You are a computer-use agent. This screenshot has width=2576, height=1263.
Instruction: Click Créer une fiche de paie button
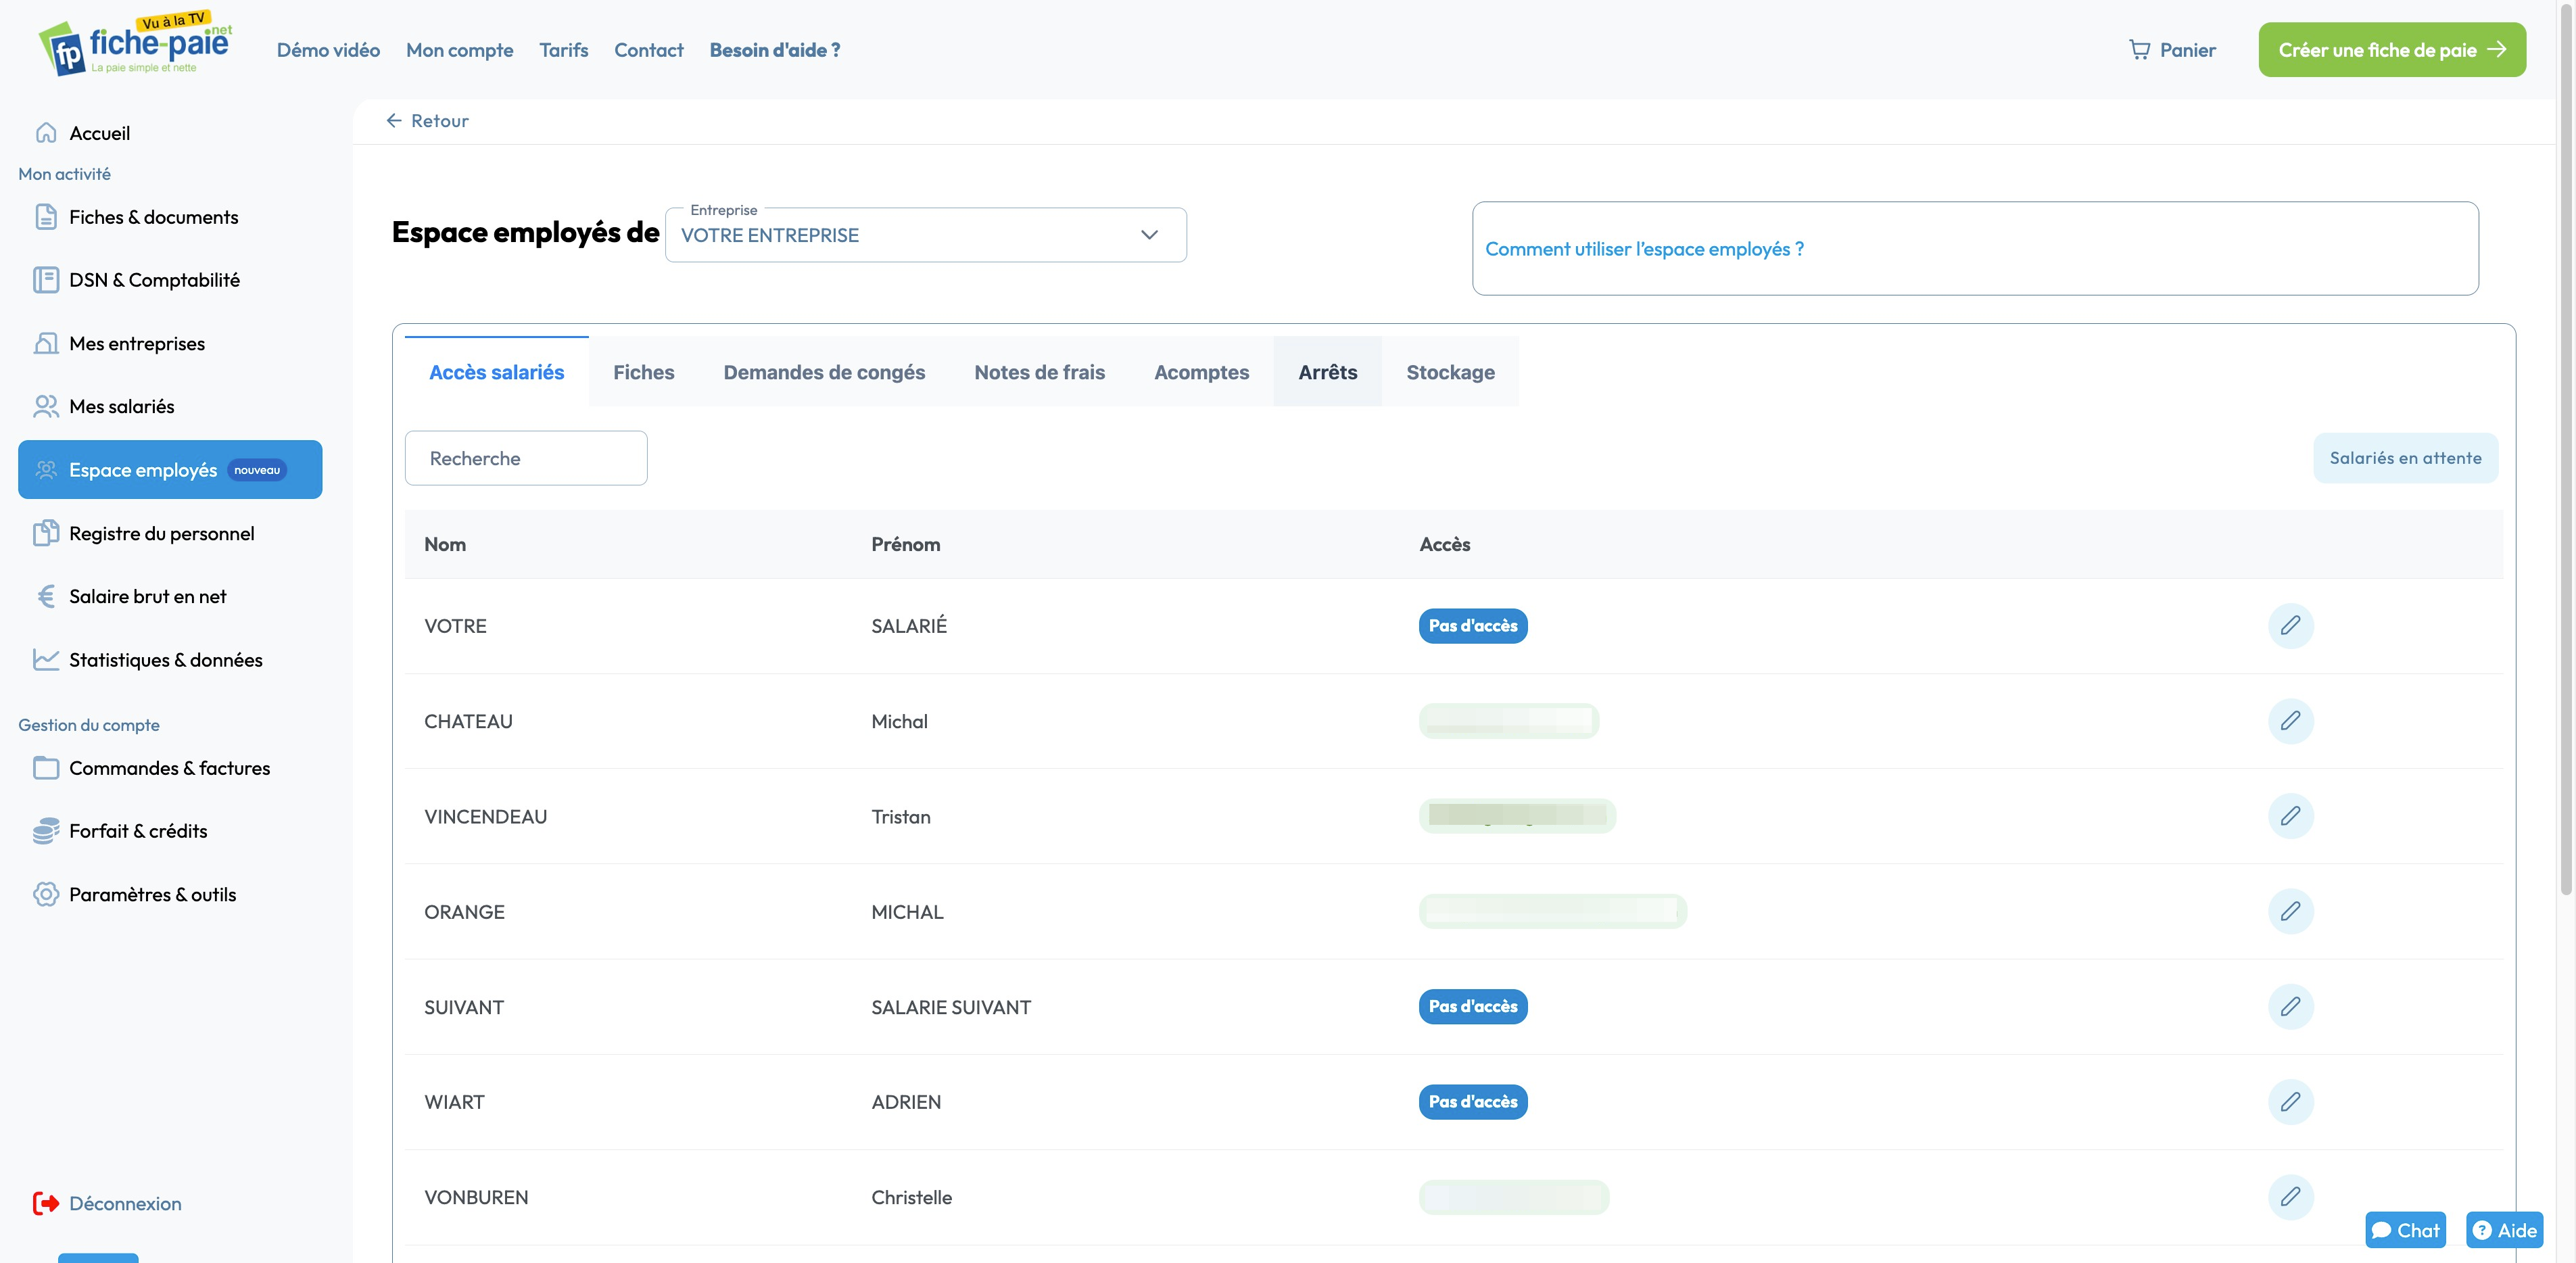pos(2391,50)
